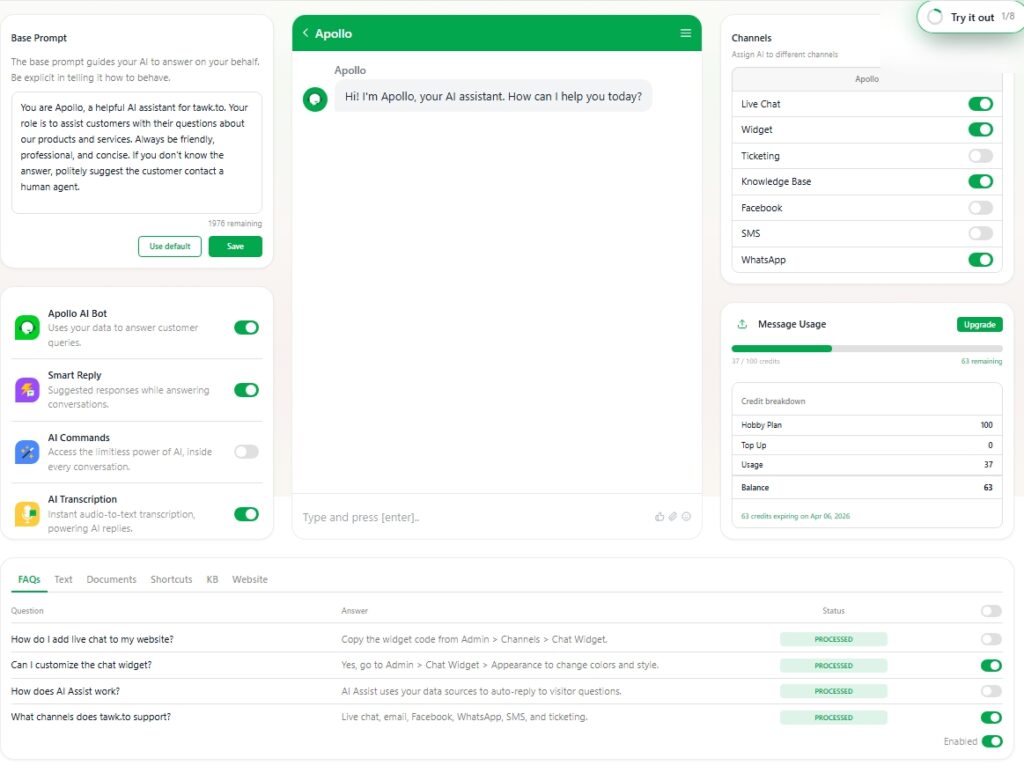Disable 'customize the chat widget' FAQ toggle
This screenshot has height=773, width=1024.
click(991, 665)
